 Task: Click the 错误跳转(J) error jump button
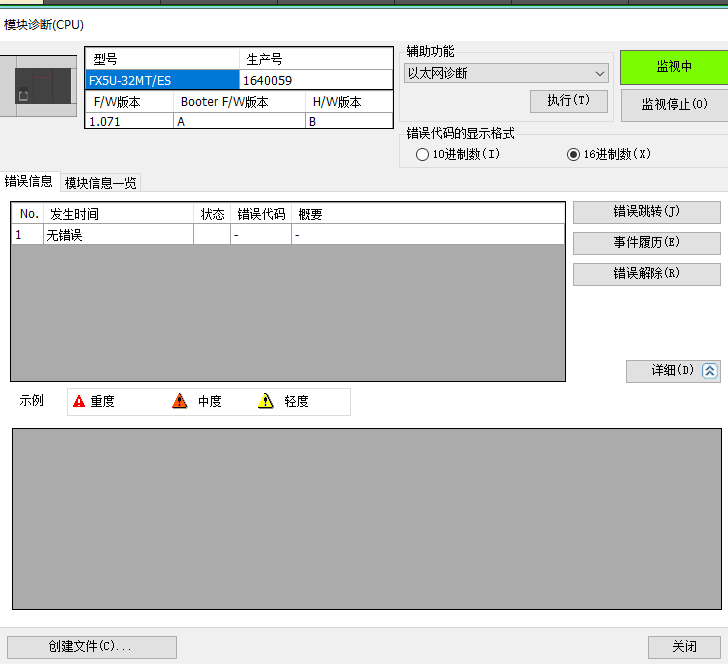tap(646, 212)
